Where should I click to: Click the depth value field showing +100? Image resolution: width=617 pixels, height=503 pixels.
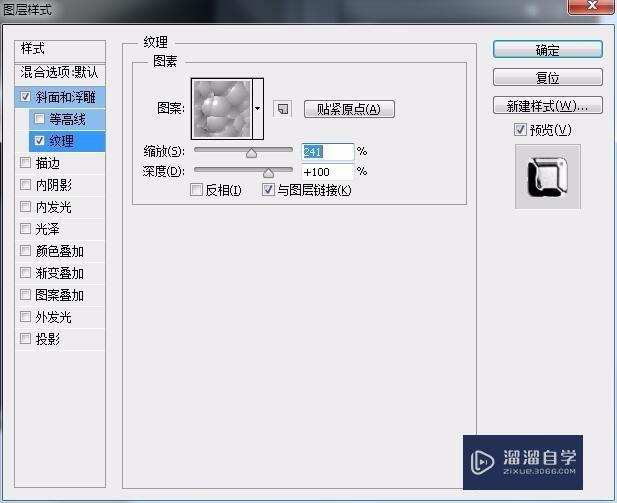click(327, 172)
